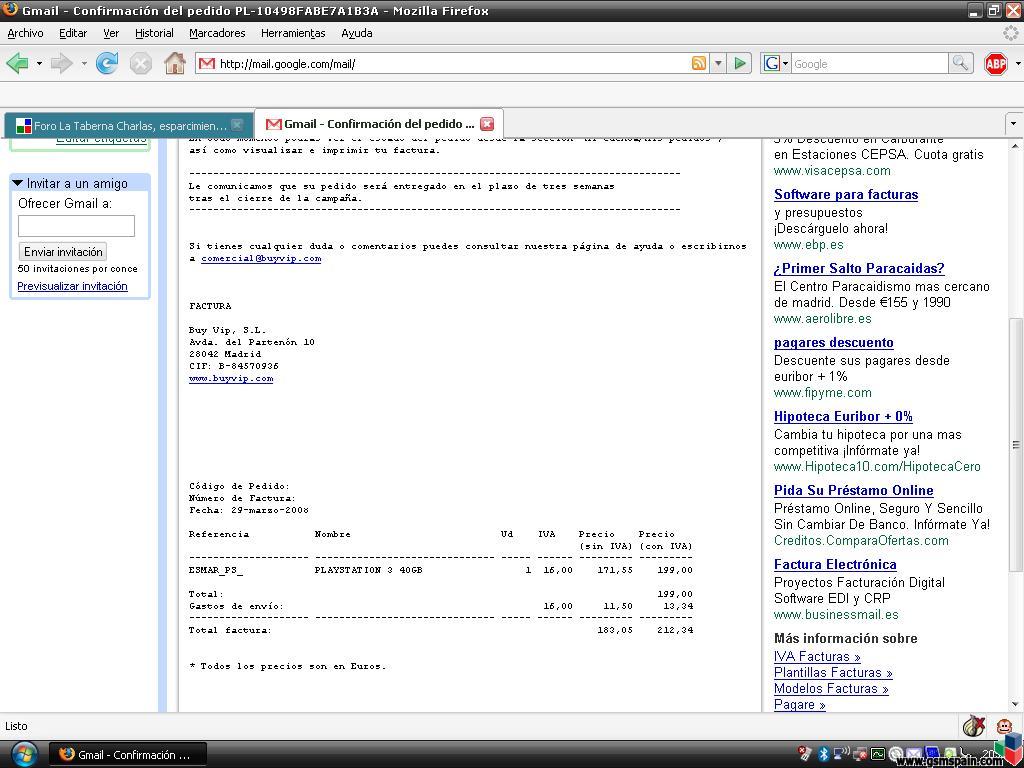This screenshot has width=1024, height=768.
Task: Click the Enviar invitación button
Action: (x=63, y=251)
